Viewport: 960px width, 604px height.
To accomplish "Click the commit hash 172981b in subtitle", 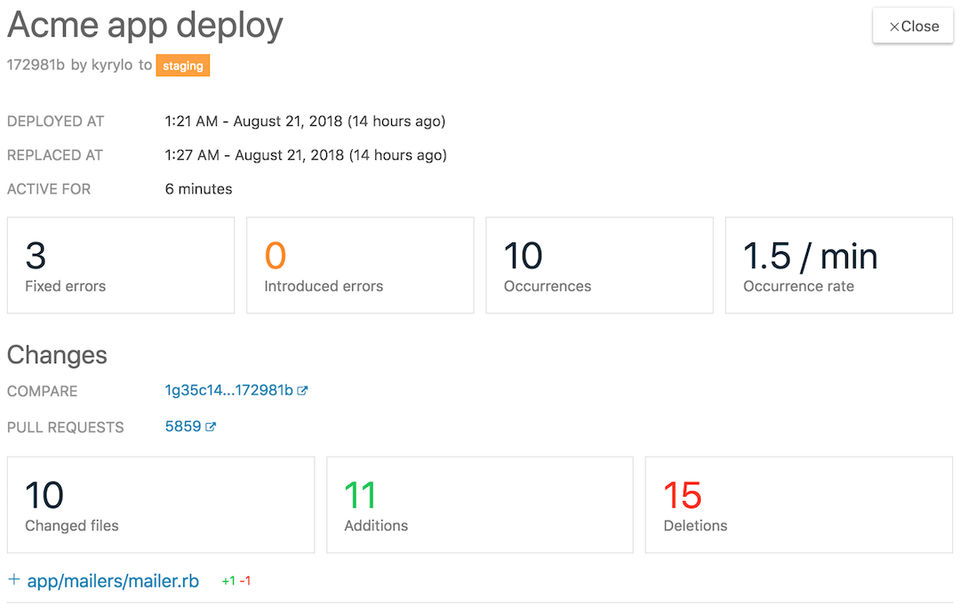I will click(36, 66).
